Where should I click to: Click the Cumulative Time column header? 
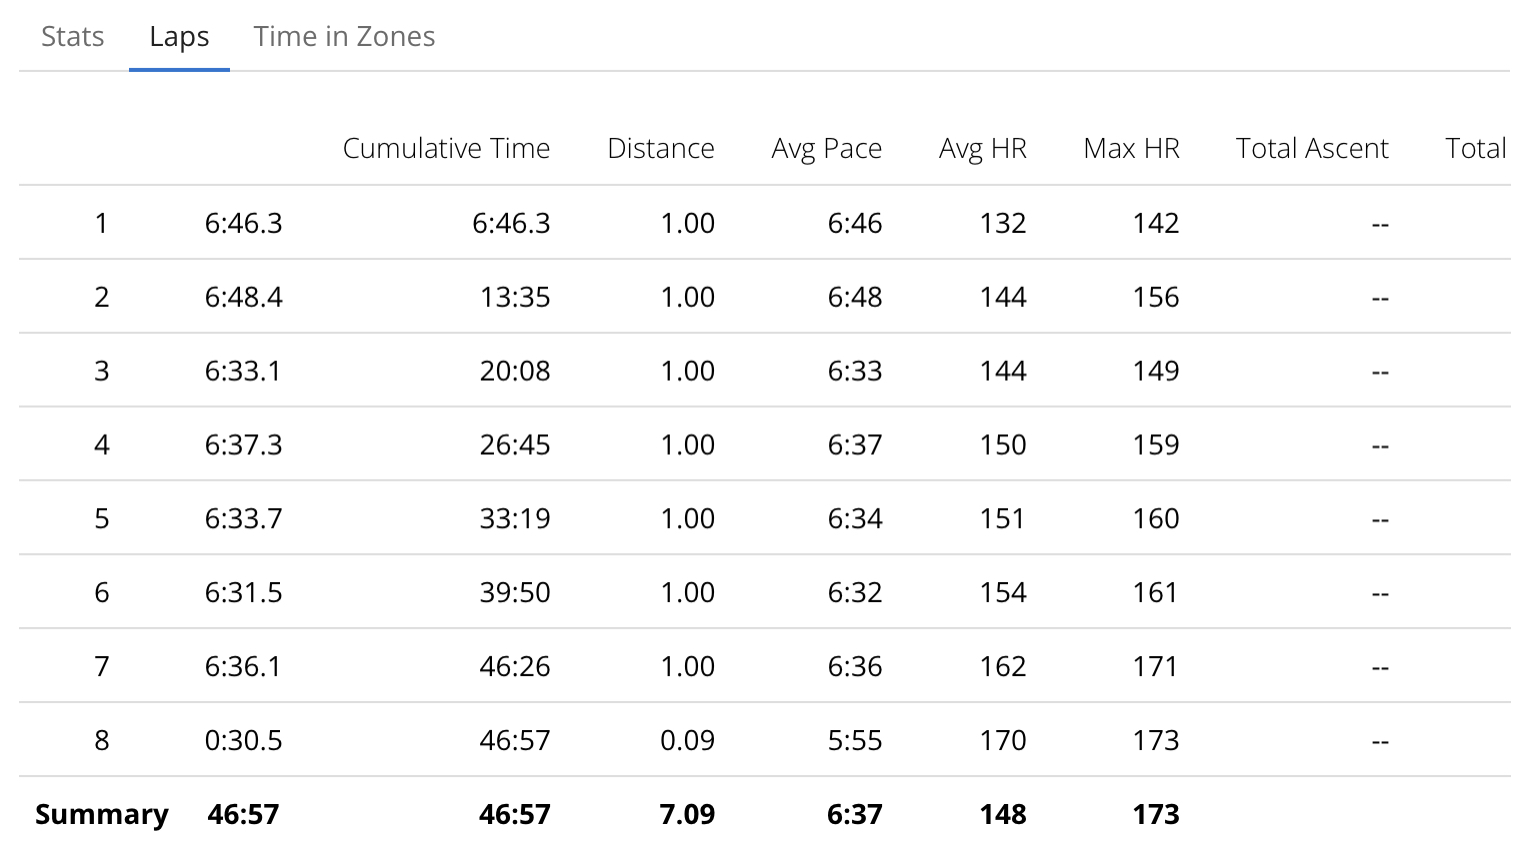(x=446, y=149)
